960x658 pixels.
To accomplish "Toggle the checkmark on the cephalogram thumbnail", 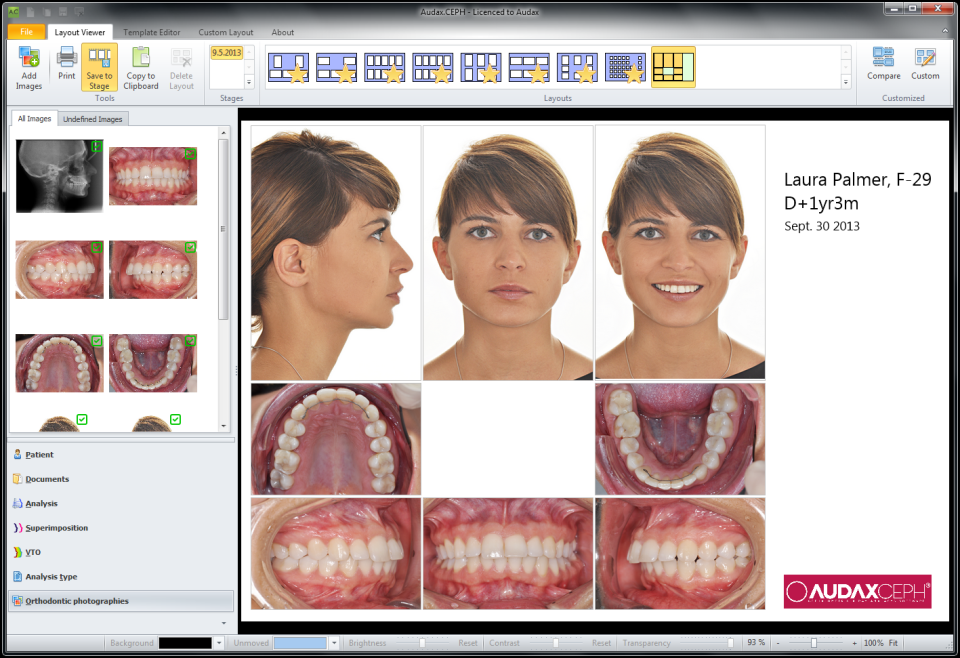I will point(95,146).
